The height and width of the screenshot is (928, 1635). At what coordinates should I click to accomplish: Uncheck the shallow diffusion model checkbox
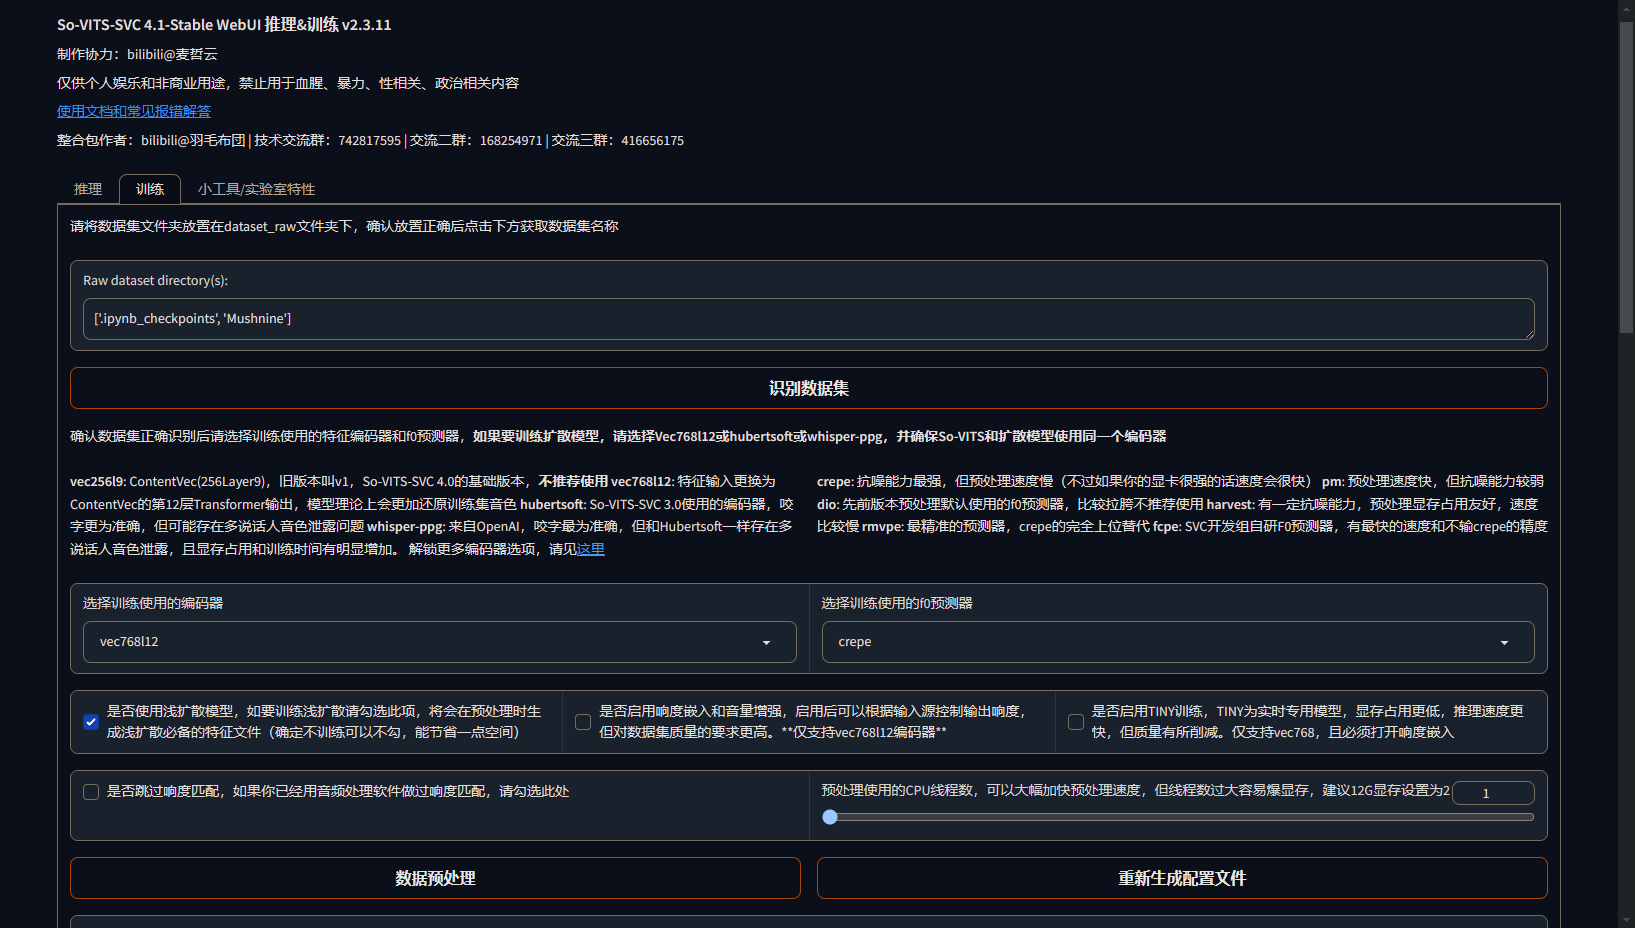point(91,721)
